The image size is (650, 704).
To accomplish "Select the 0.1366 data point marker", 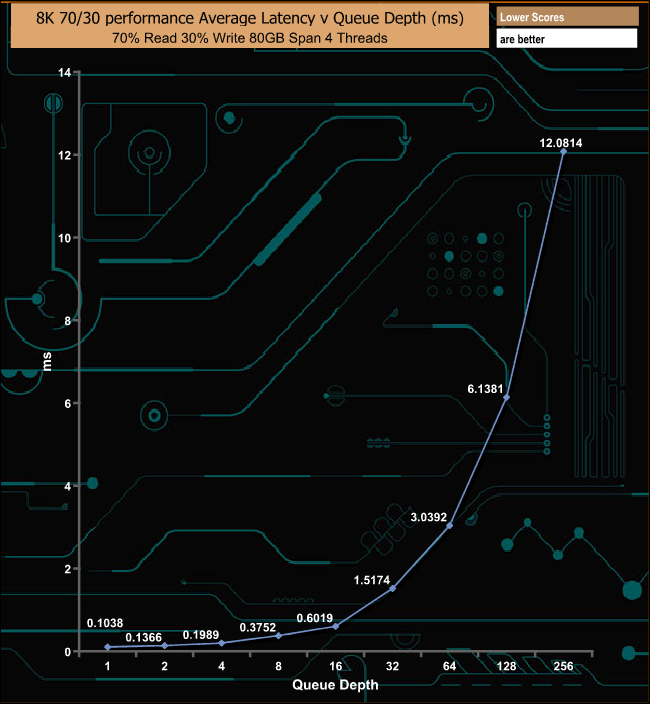I will (x=164, y=646).
